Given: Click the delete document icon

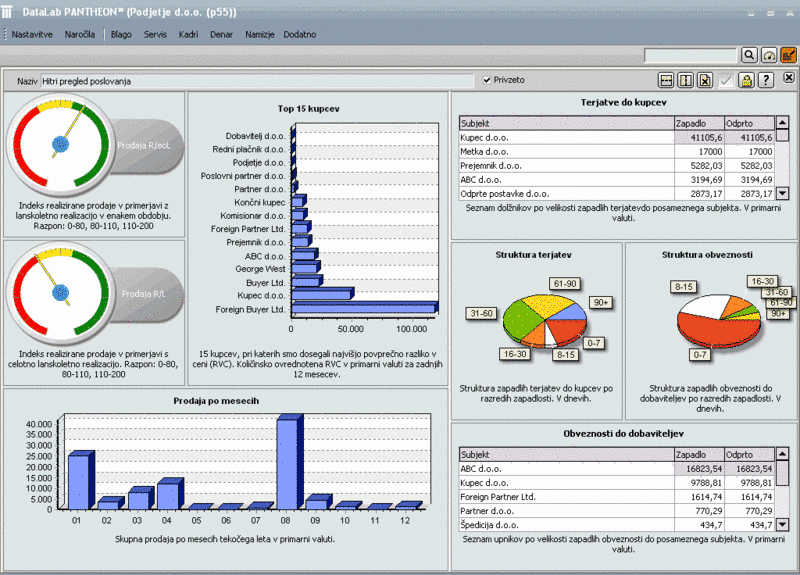Looking at the screenshot, I should coord(705,80).
